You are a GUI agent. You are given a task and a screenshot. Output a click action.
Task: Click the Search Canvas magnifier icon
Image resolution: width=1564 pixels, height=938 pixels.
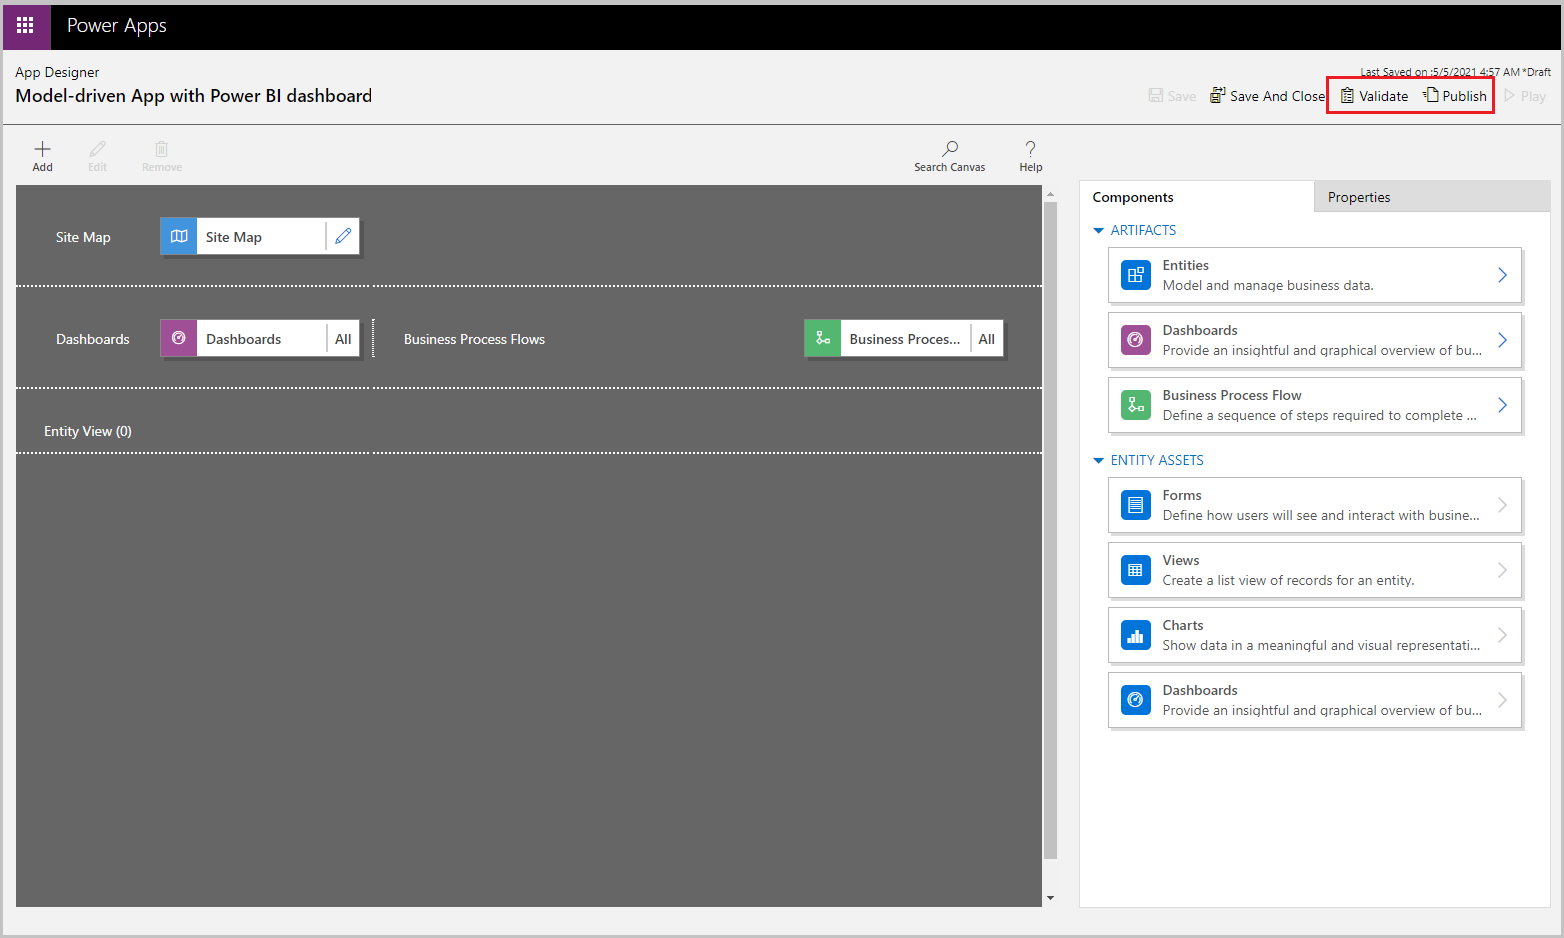(950, 149)
